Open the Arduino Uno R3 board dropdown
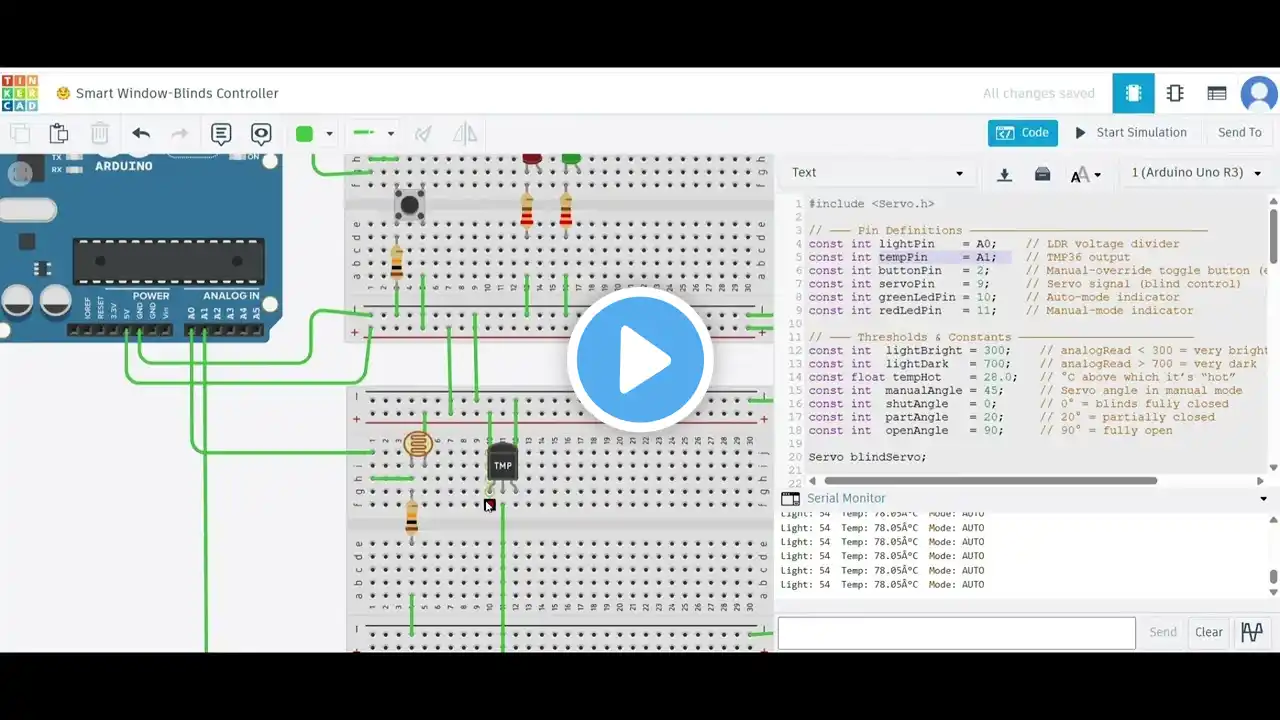This screenshot has width=1280, height=720. 1196,173
